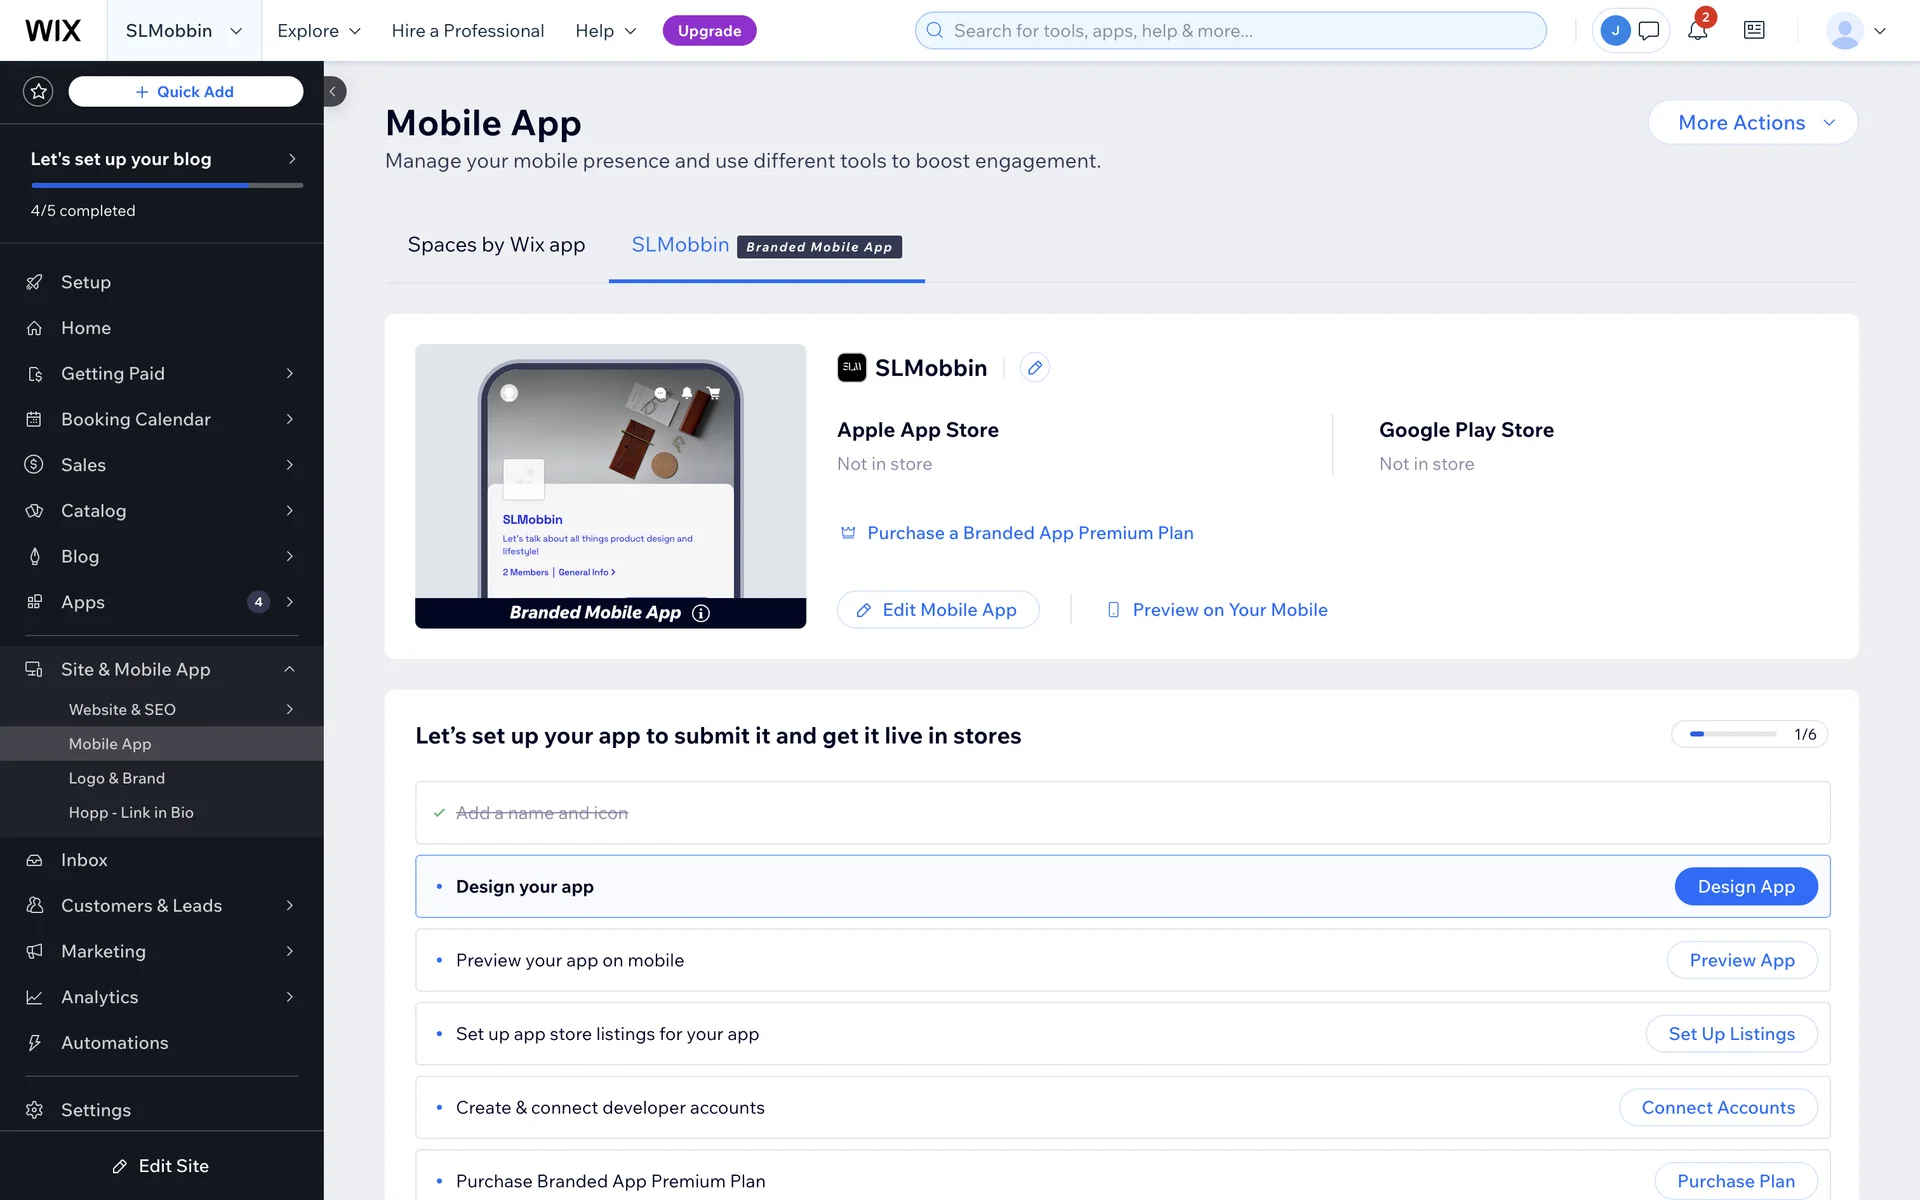Focus the search for tools field

click(1231, 31)
